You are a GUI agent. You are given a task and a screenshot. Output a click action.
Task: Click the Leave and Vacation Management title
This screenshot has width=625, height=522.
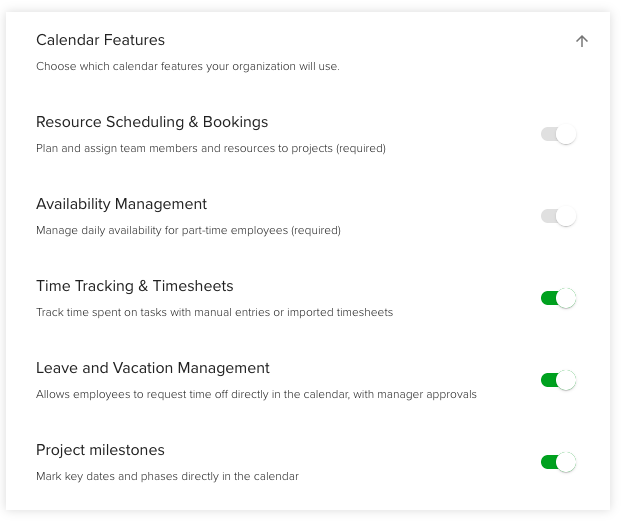[x=153, y=368]
